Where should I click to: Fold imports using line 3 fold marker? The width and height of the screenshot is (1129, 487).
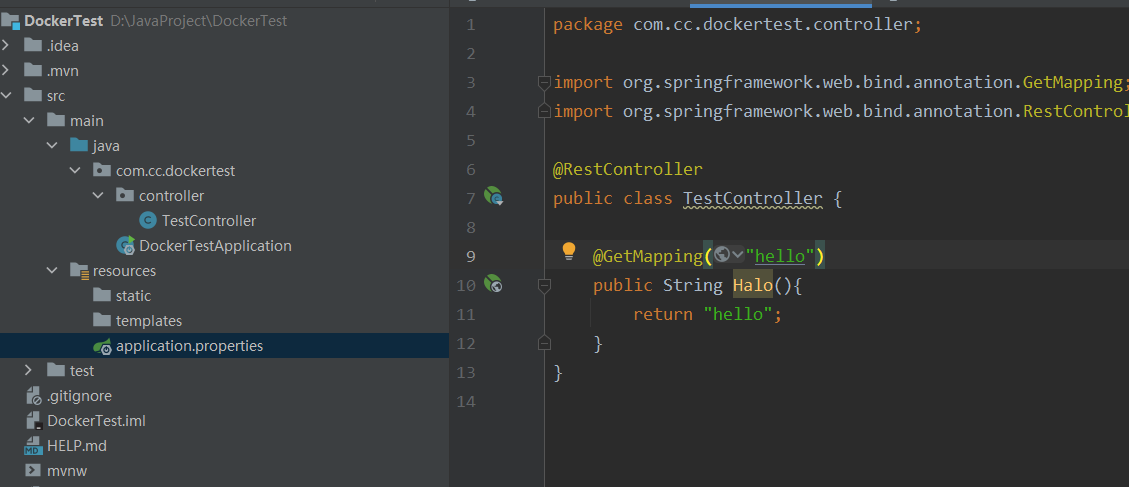coord(544,82)
